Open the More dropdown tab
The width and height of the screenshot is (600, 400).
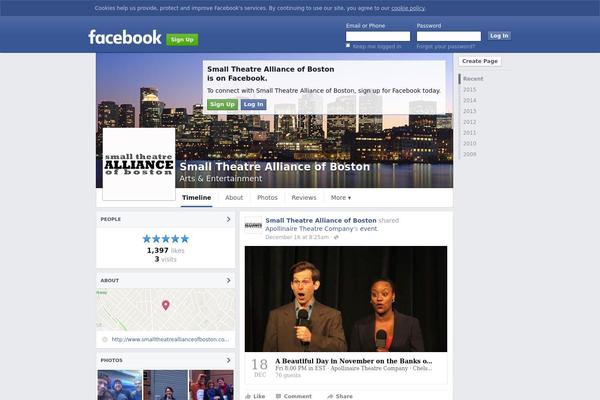point(341,198)
